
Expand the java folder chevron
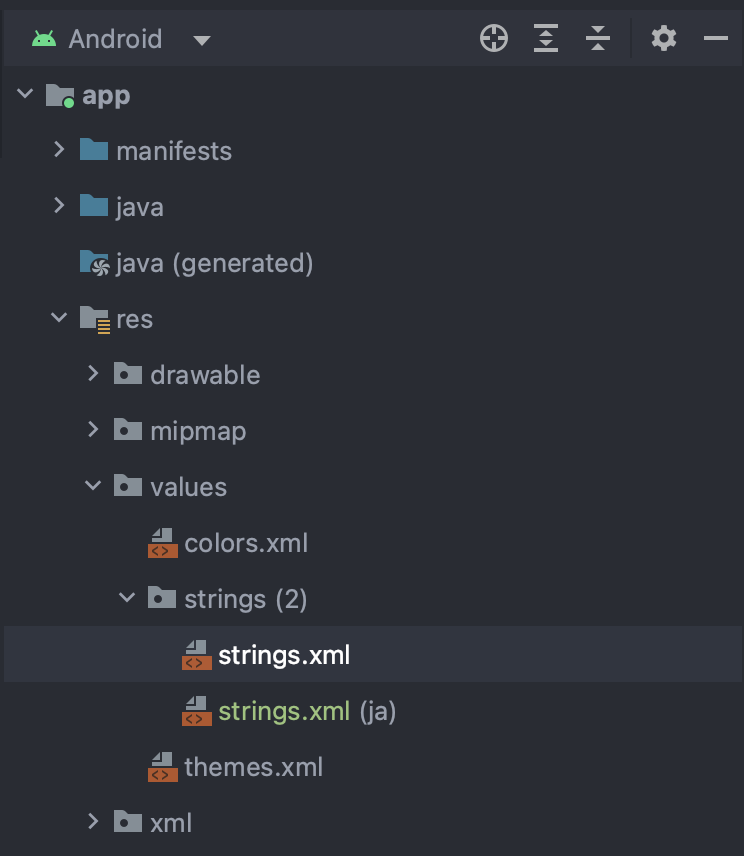(59, 205)
